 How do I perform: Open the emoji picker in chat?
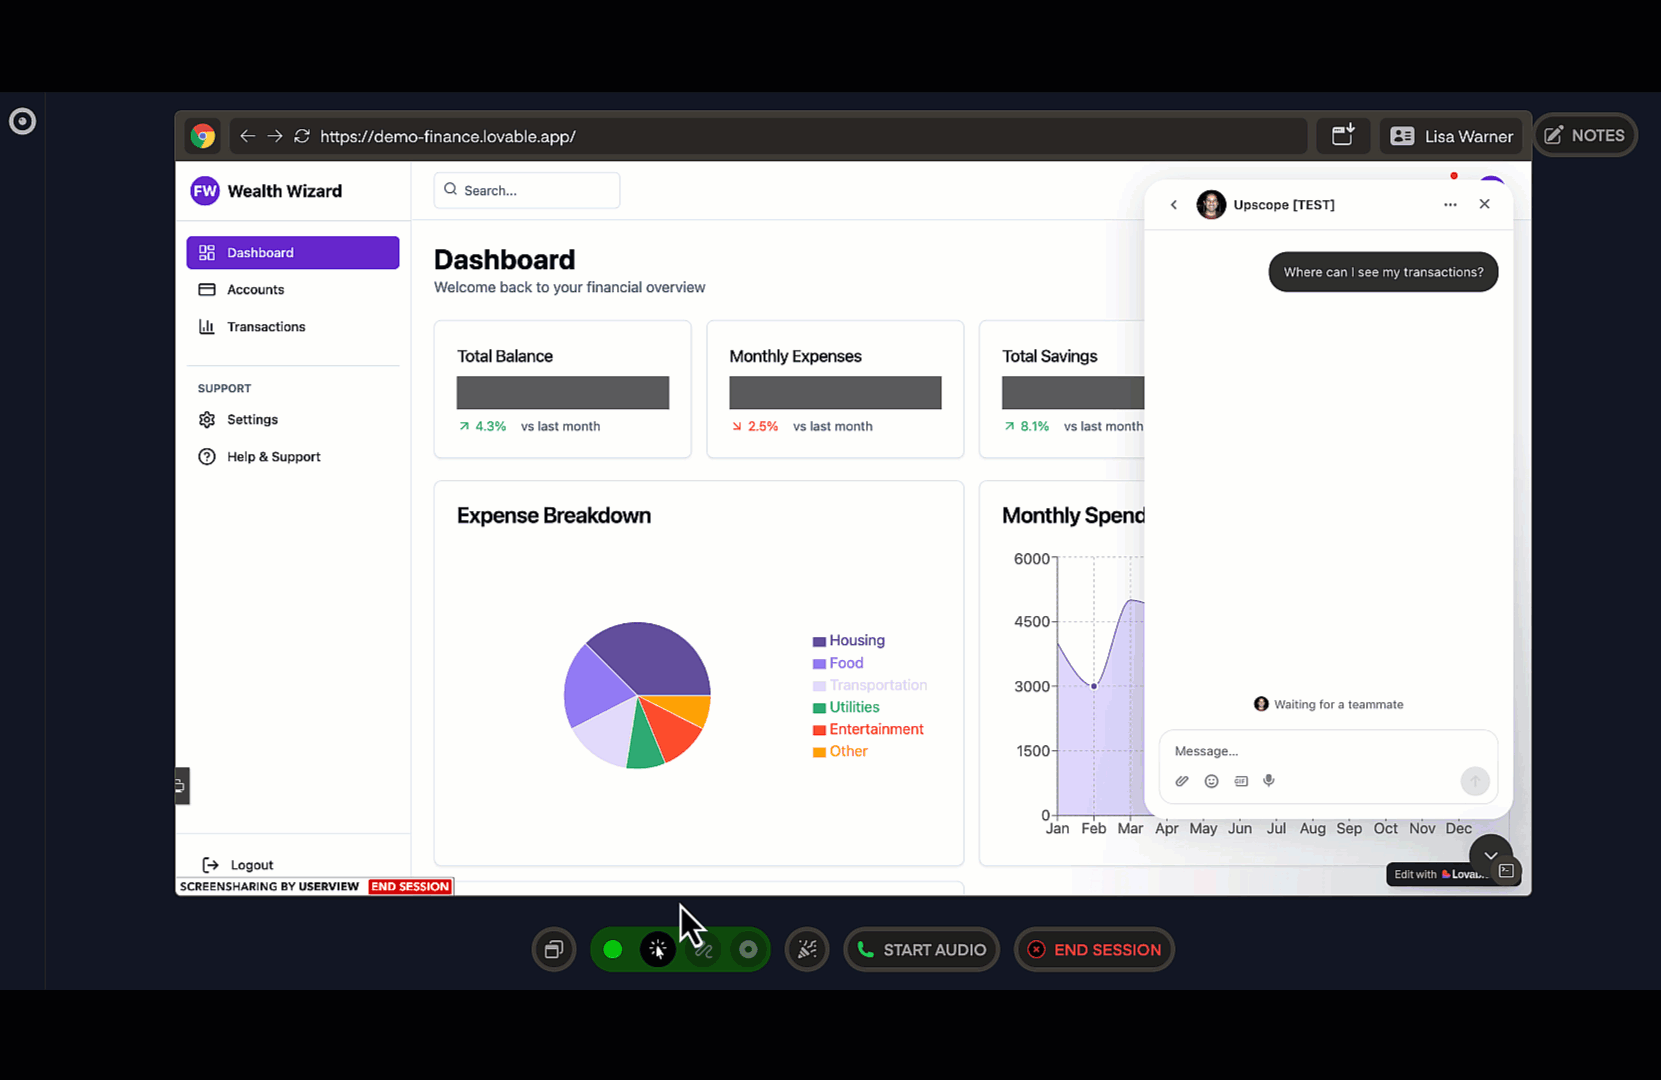tap(1211, 781)
